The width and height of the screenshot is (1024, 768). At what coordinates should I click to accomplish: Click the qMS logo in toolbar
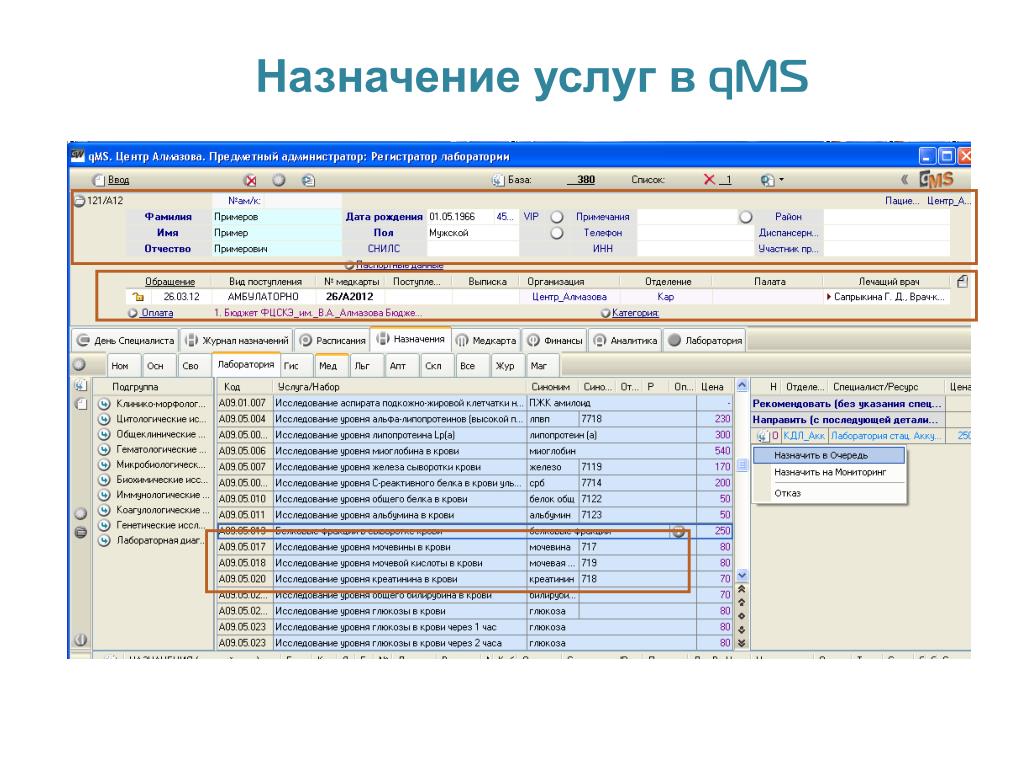(936, 179)
